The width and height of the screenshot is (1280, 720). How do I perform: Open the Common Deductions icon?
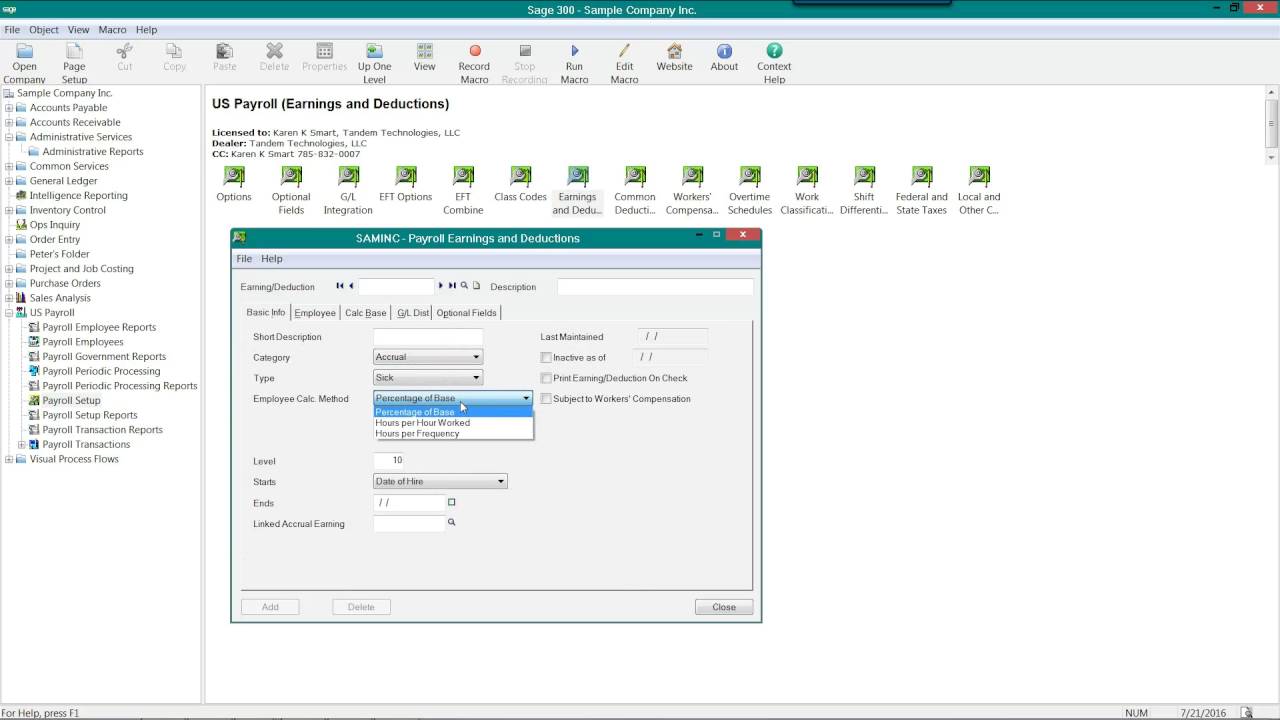click(x=635, y=190)
